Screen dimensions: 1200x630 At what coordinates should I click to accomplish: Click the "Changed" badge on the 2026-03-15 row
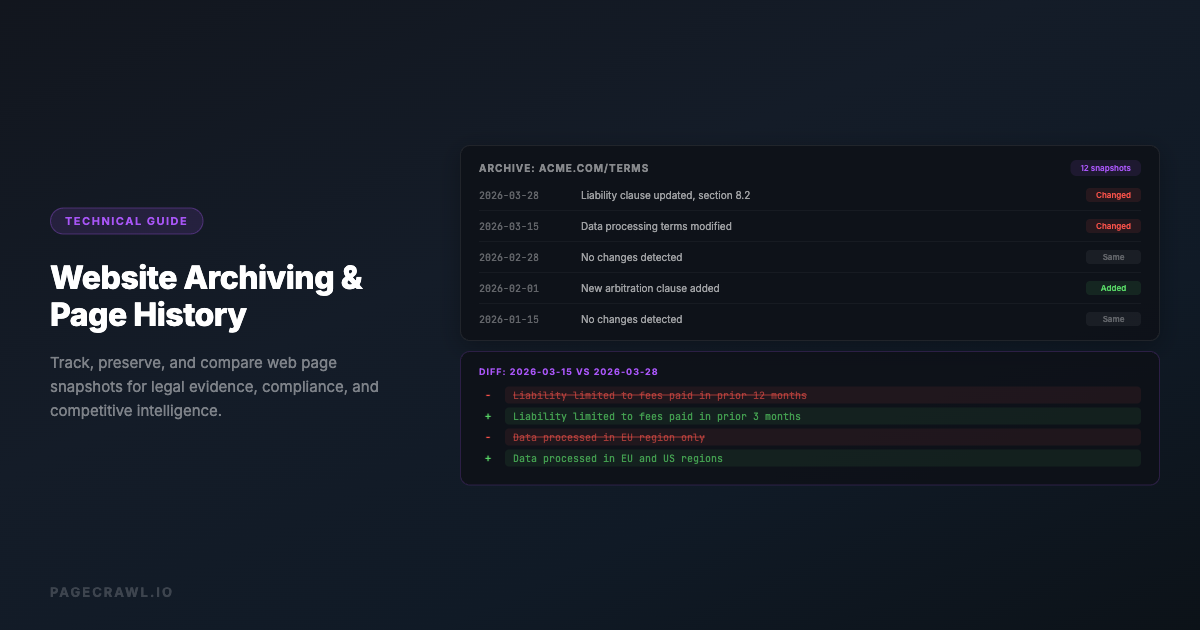click(x=1113, y=226)
